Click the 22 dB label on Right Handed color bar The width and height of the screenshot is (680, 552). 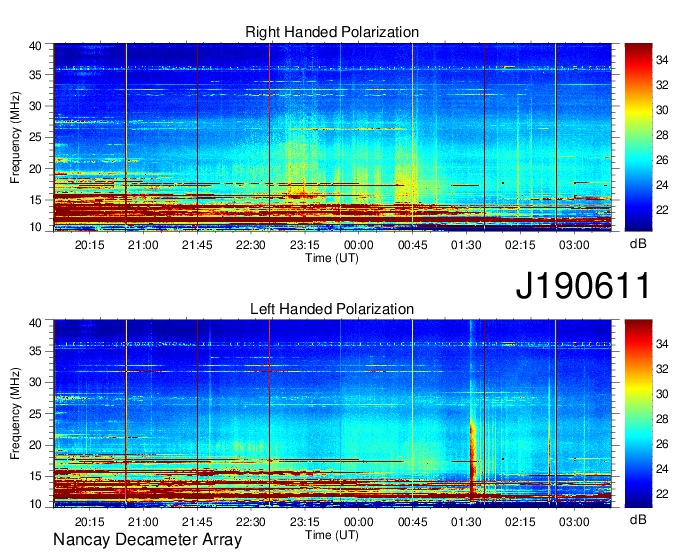662,210
